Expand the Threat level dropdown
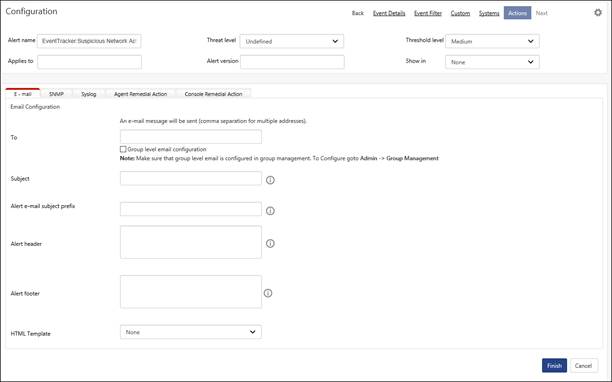This screenshot has width=612, height=382. pos(292,41)
